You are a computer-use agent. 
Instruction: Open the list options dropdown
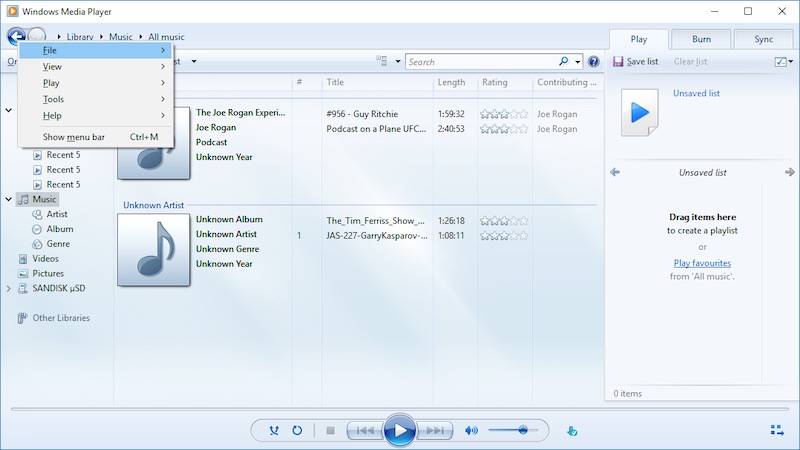[780, 62]
